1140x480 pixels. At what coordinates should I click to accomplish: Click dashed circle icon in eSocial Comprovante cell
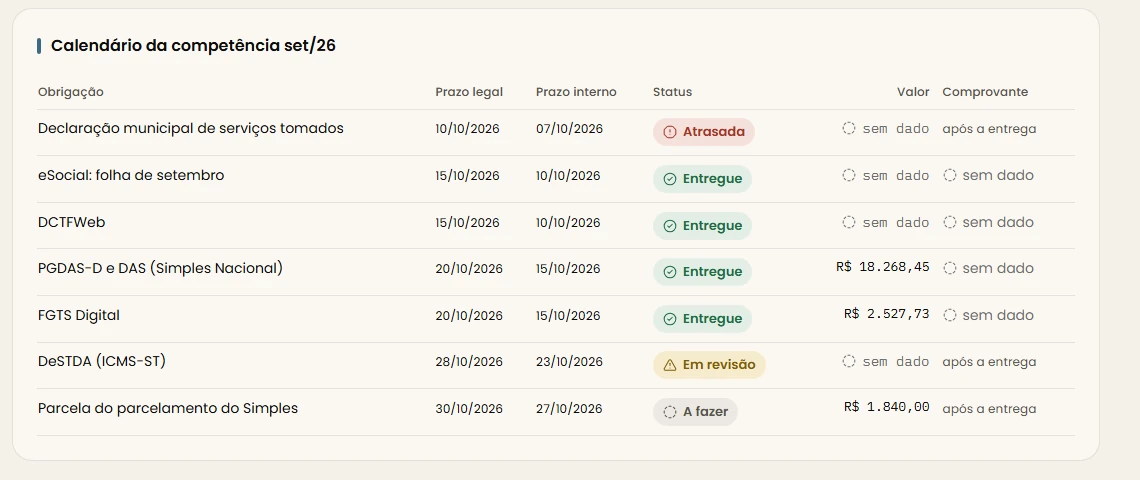pyautogui.click(x=950, y=175)
